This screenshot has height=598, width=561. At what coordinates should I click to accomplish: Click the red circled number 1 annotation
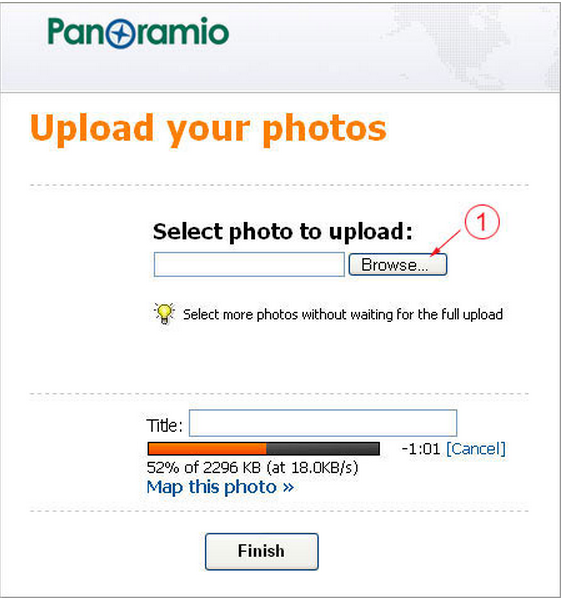pos(482,222)
